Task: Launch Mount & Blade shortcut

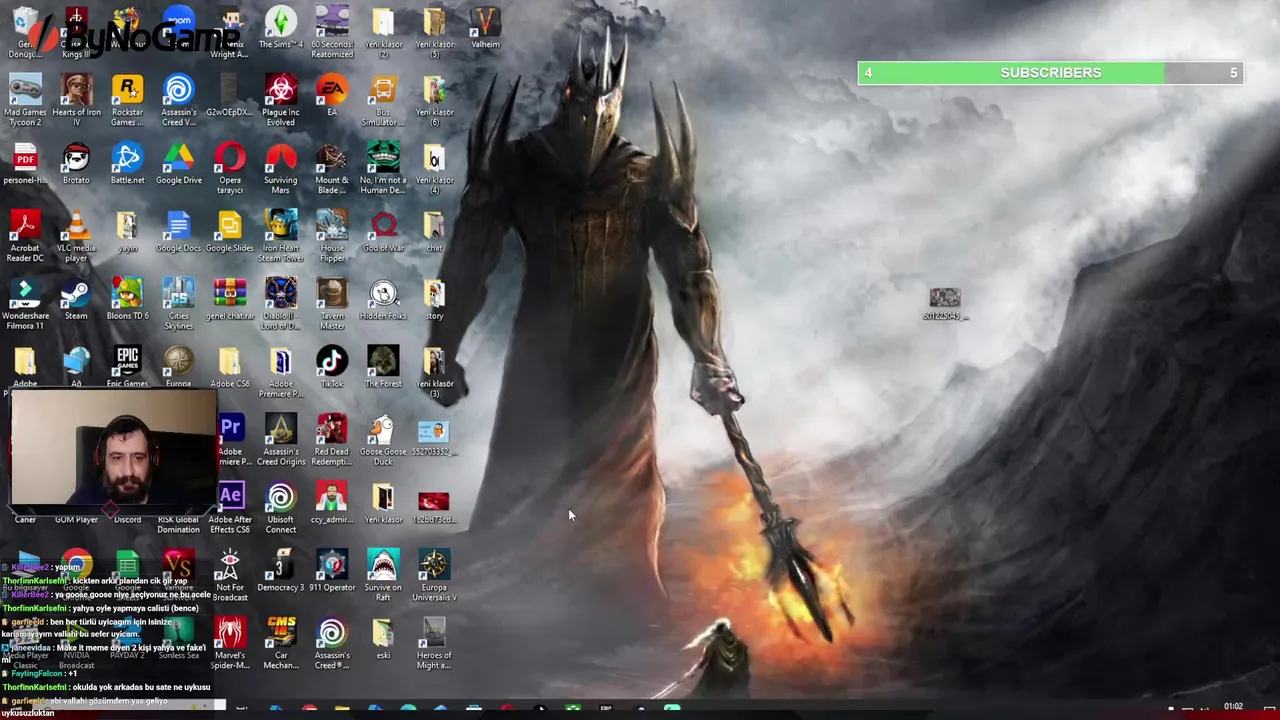Action: coord(332,168)
